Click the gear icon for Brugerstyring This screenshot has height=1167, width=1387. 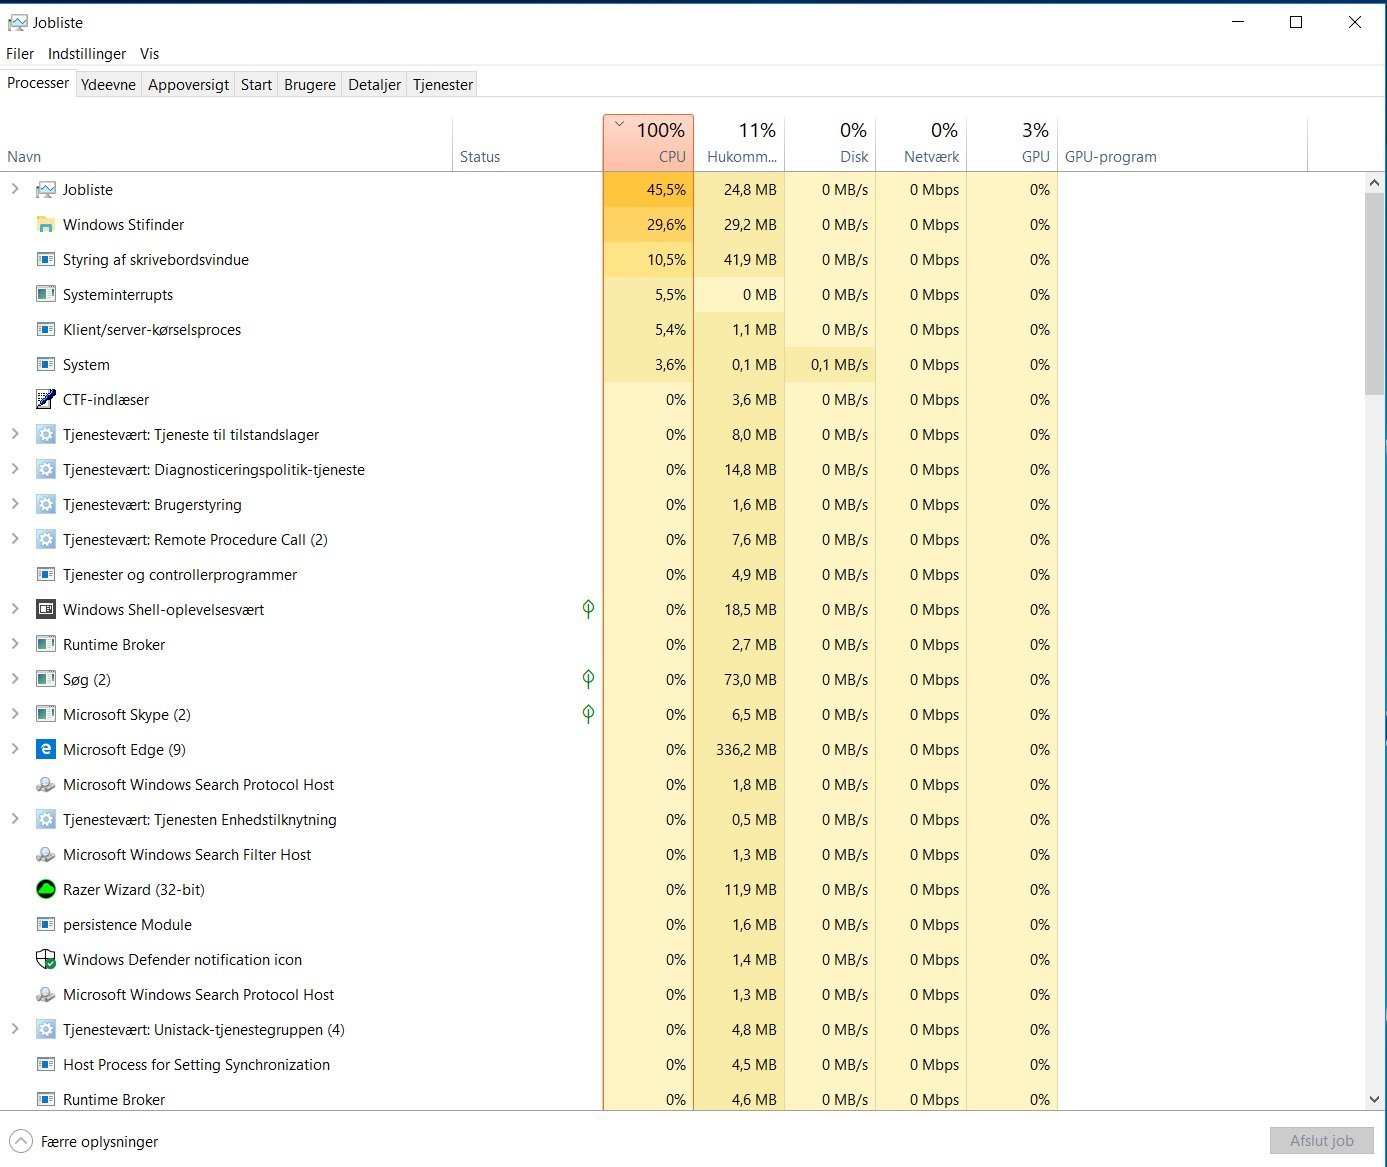click(45, 505)
